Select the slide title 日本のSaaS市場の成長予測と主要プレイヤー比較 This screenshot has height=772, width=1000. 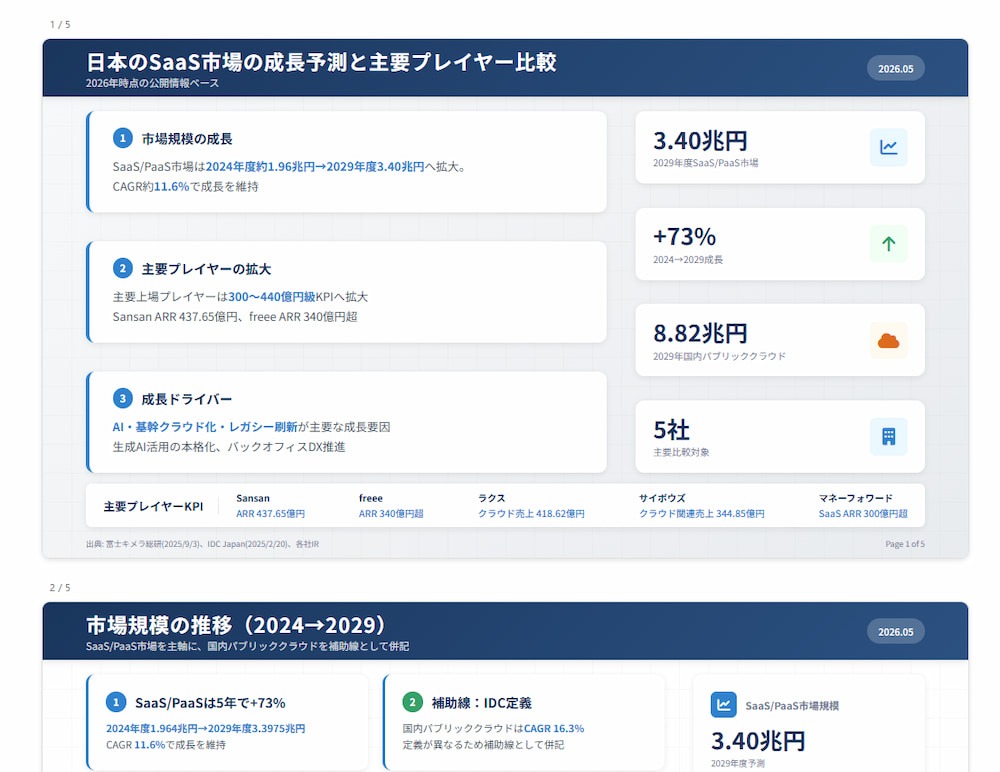[x=321, y=62]
